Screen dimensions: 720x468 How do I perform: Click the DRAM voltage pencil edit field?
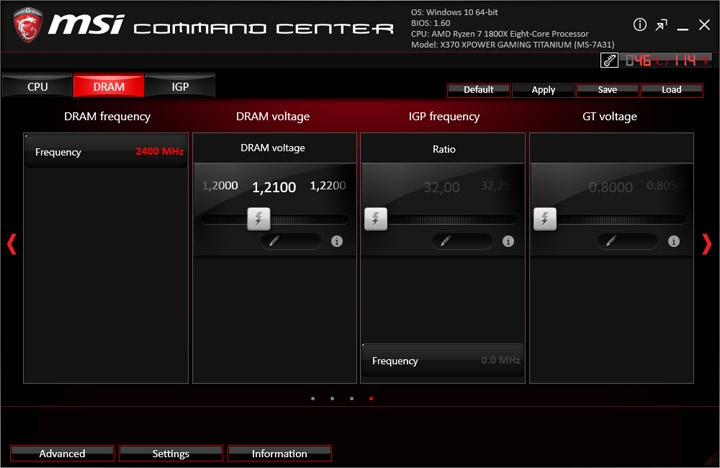290,241
